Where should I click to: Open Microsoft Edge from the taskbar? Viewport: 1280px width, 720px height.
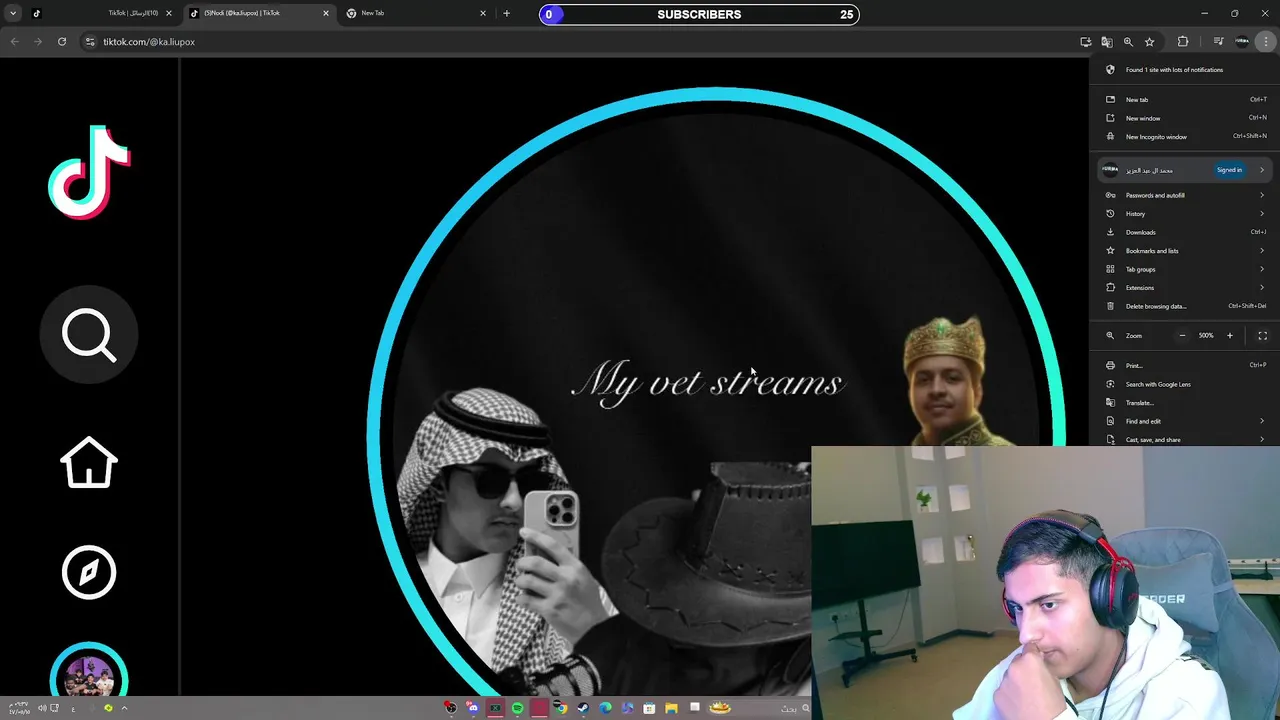pyautogui.click(x=605, y=708)
